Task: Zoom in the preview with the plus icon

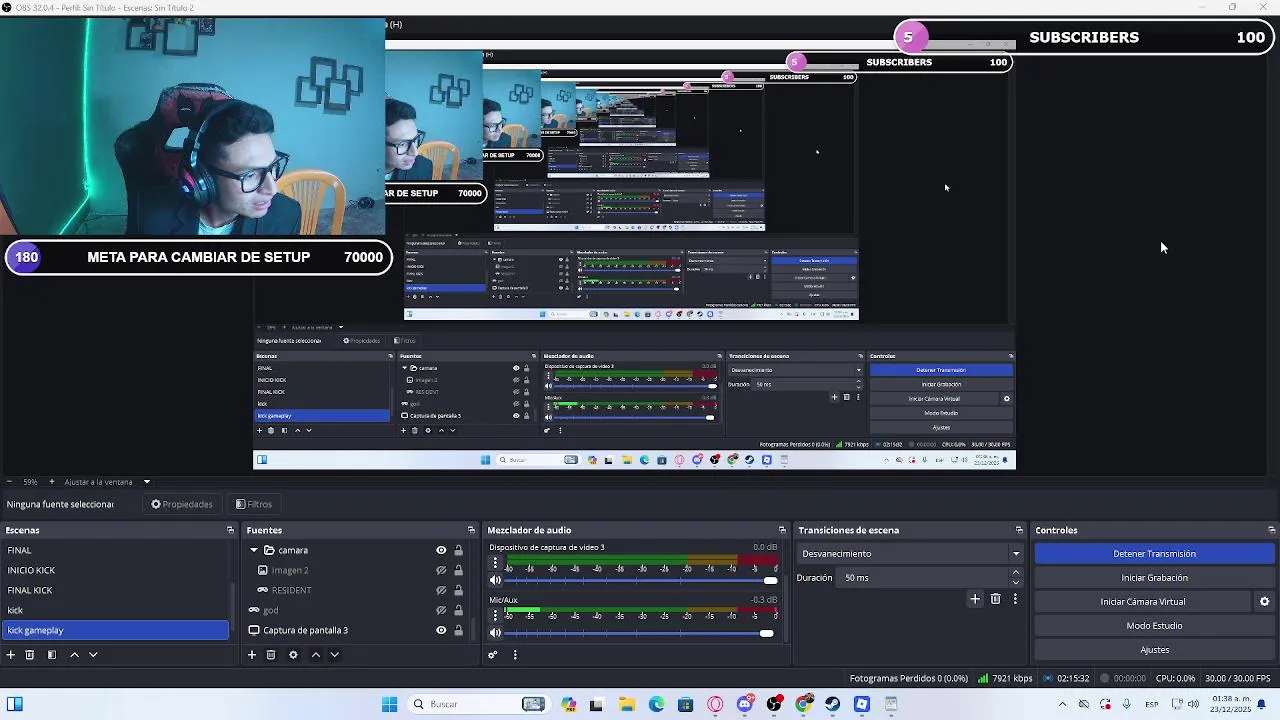Action: coord(52,482)
